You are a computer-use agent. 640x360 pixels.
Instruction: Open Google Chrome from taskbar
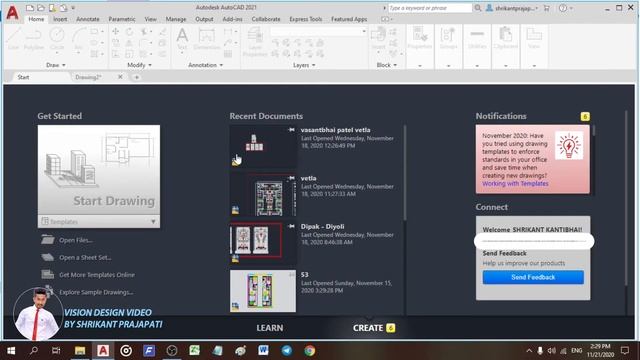(309, 350)
